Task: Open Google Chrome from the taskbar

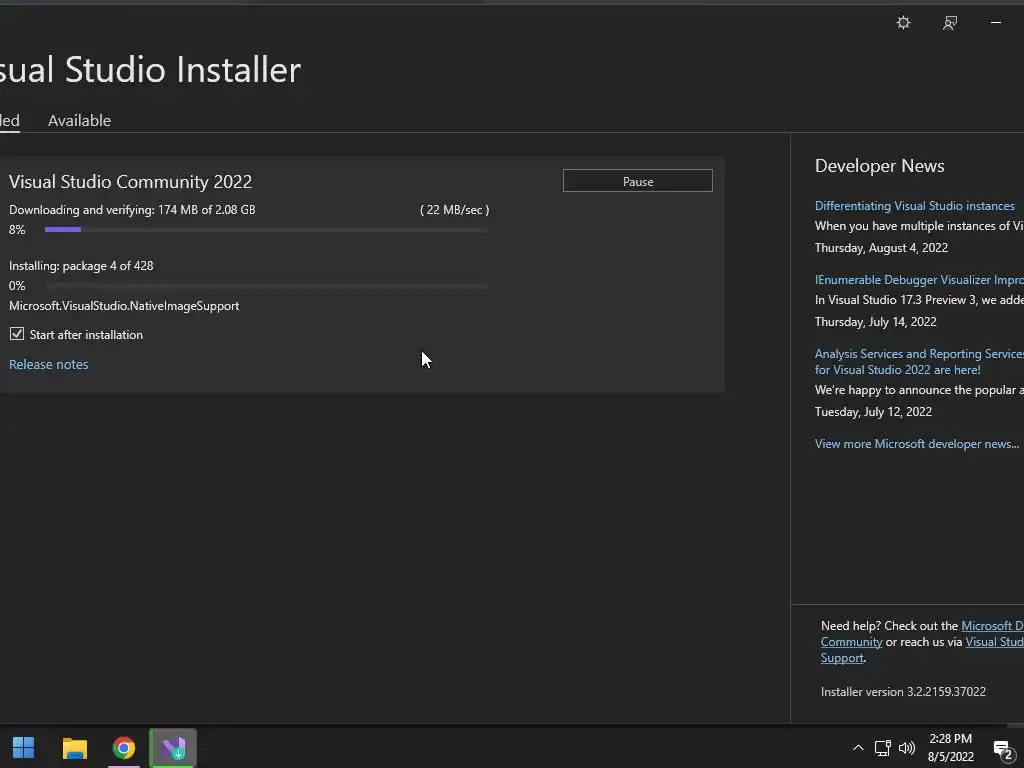Action: (x=123, y=748)
